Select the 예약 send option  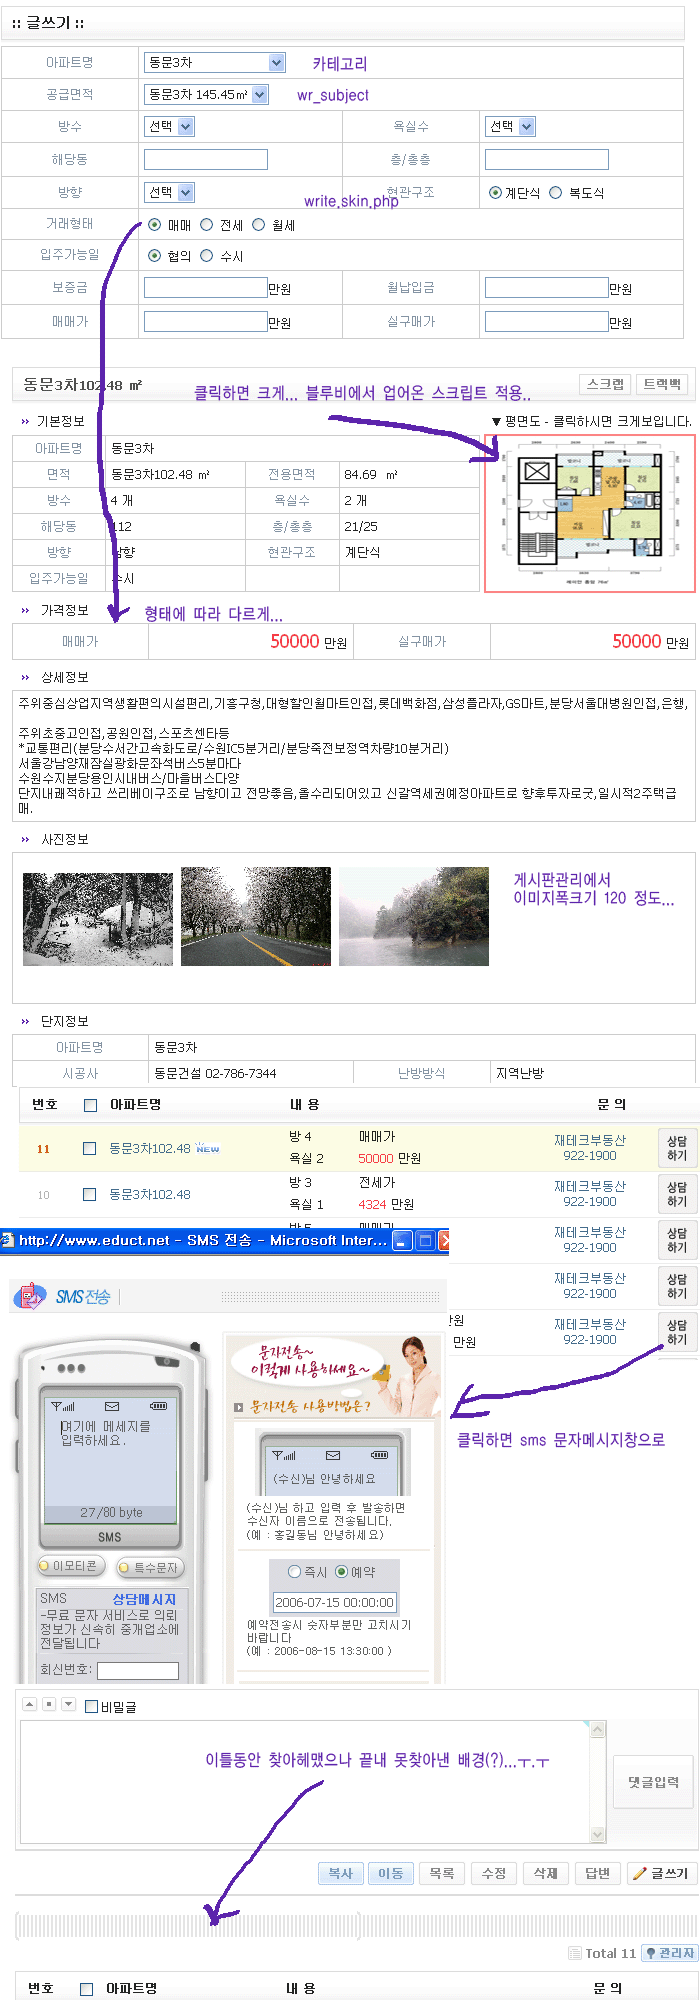pos(341,1572)
